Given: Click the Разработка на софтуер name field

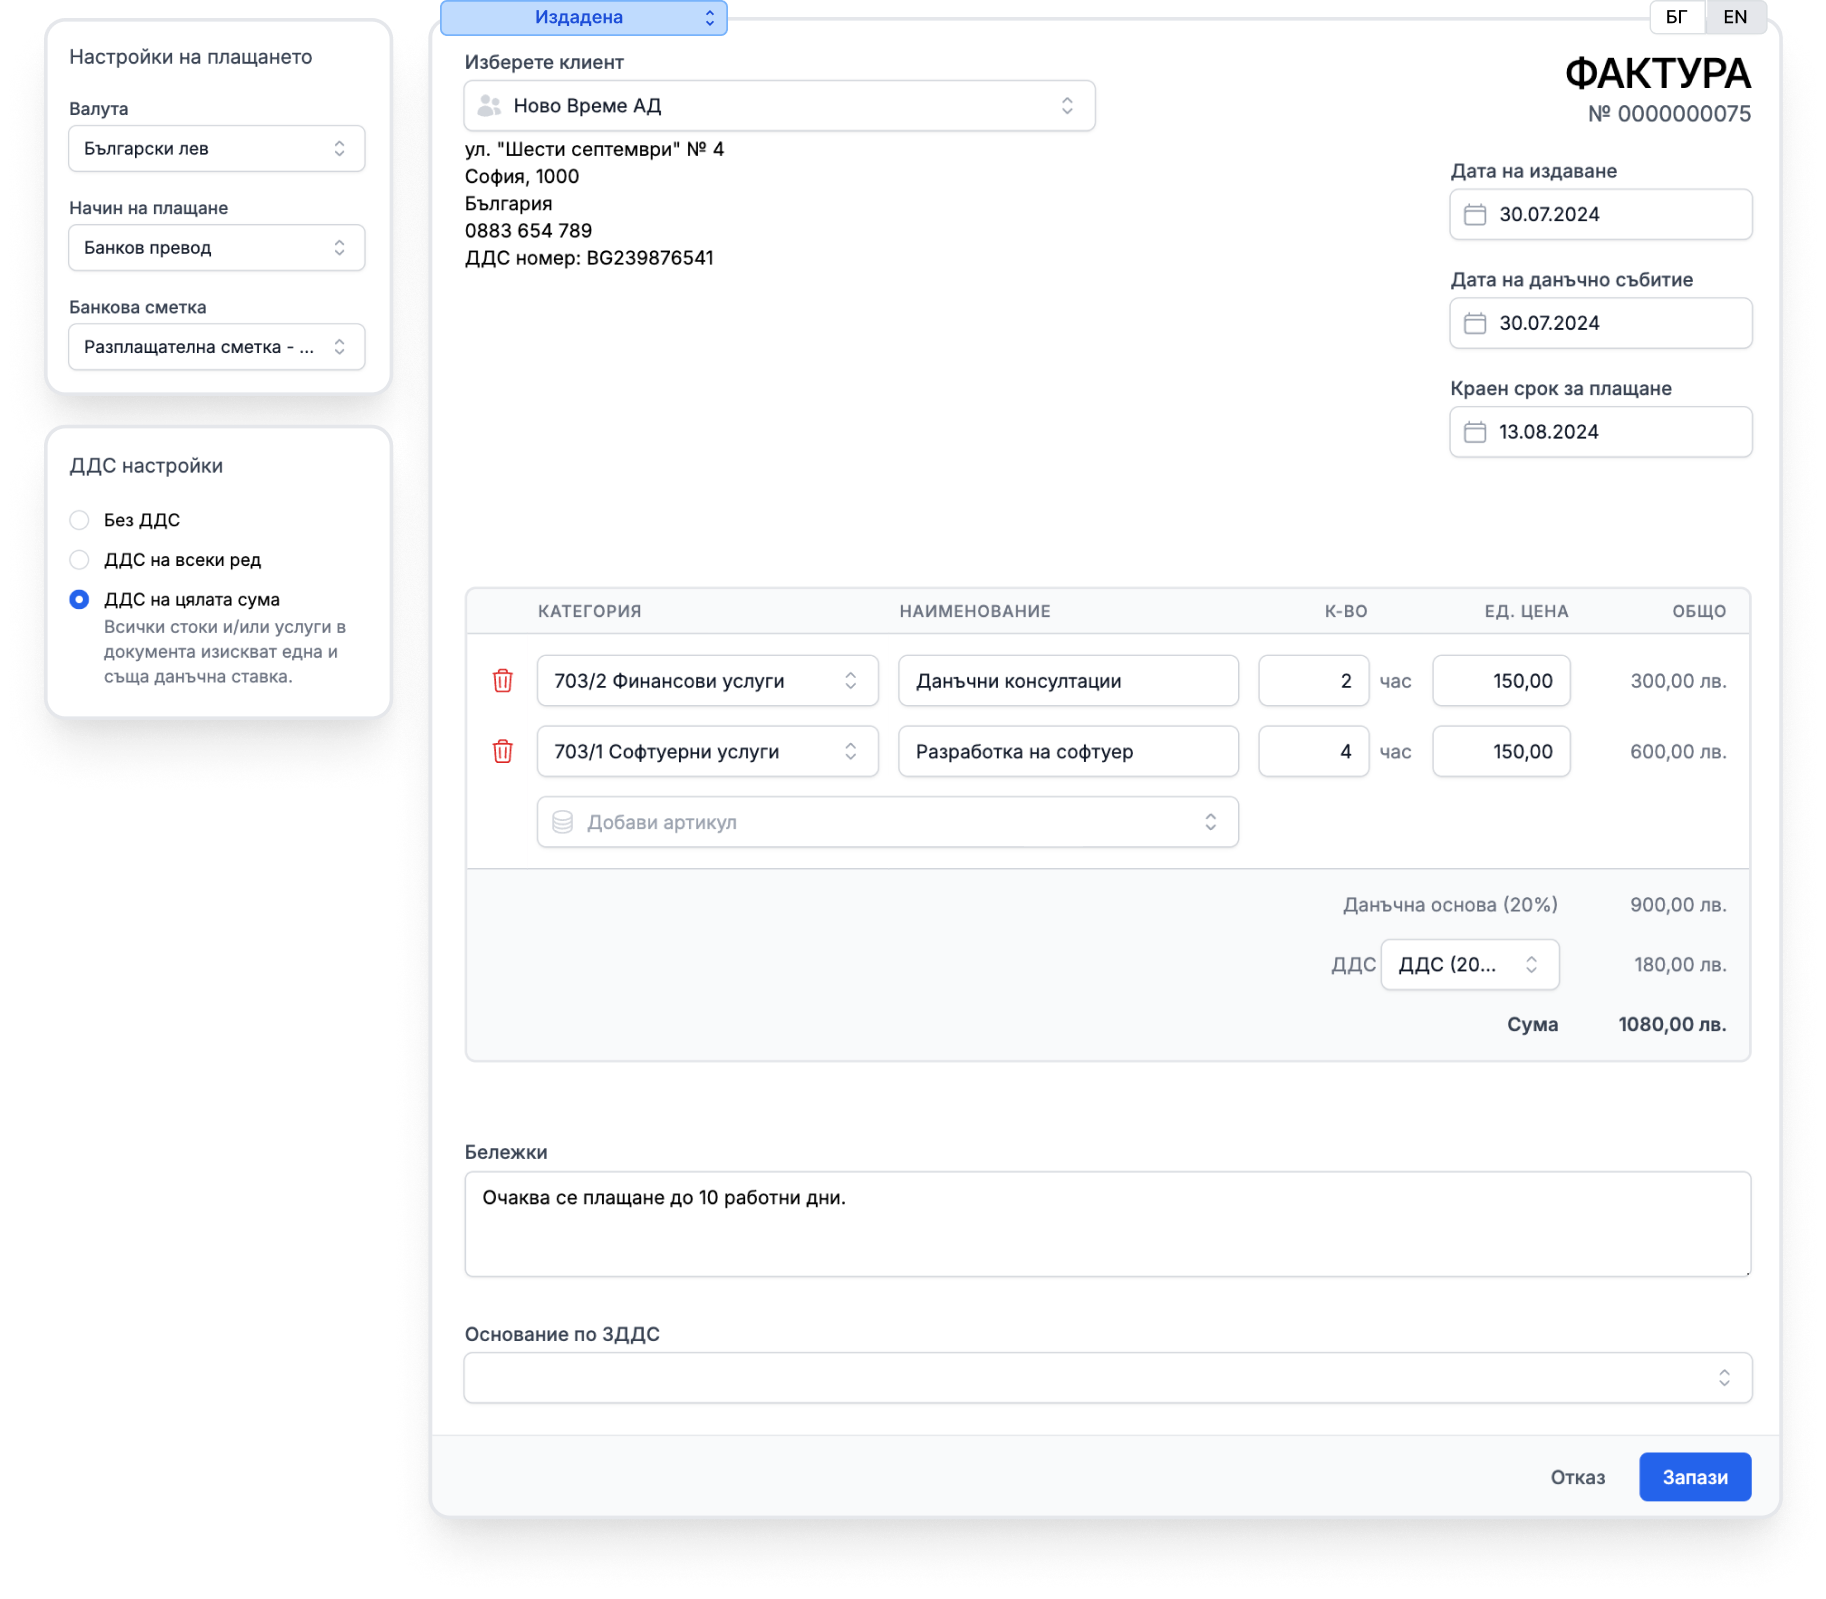Looking at the screenshot, I should pyautogui.click(x=1069, y=751).
